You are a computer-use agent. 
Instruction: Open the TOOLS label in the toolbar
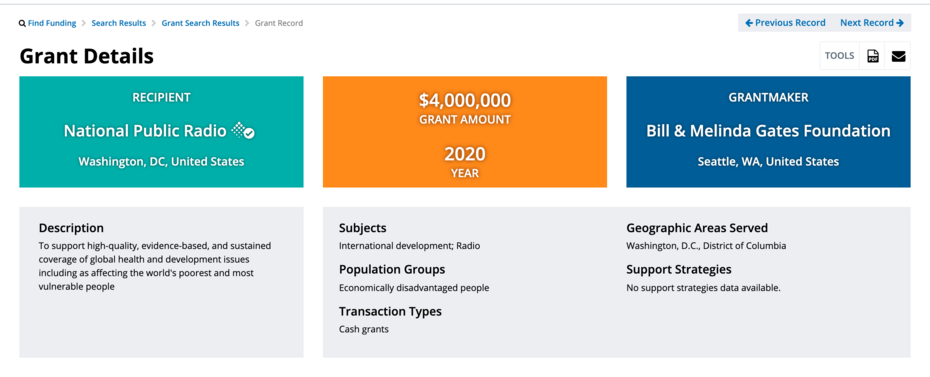click(x=839, y=56)
